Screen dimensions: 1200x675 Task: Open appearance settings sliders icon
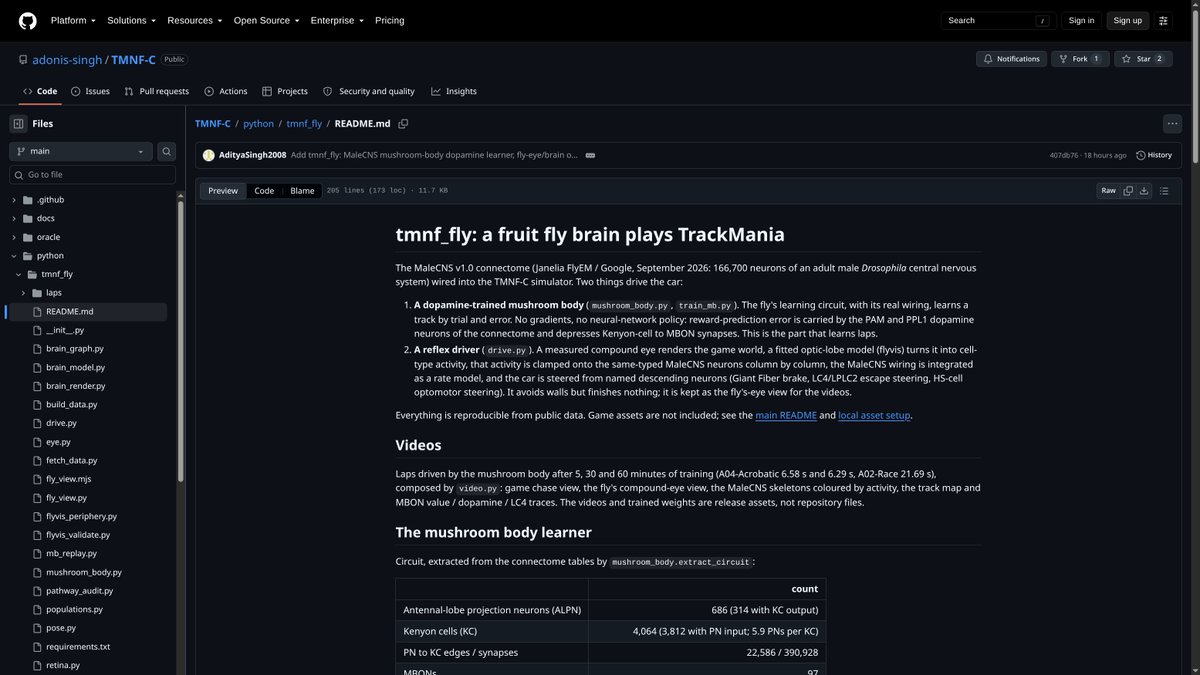tap(1163, 20)
